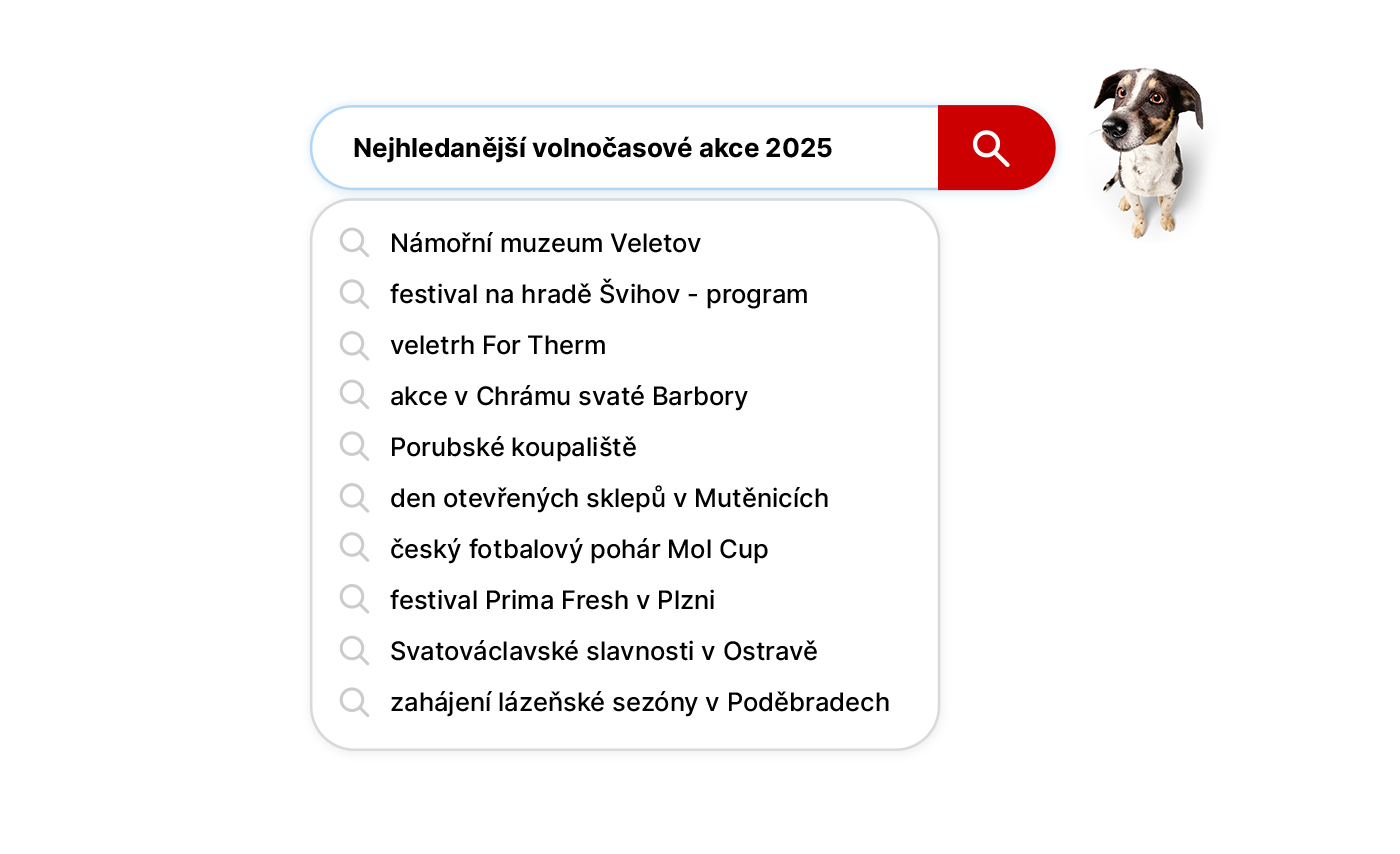Click the magnifier icon beside Porubské koupaliště

[354, 447]
